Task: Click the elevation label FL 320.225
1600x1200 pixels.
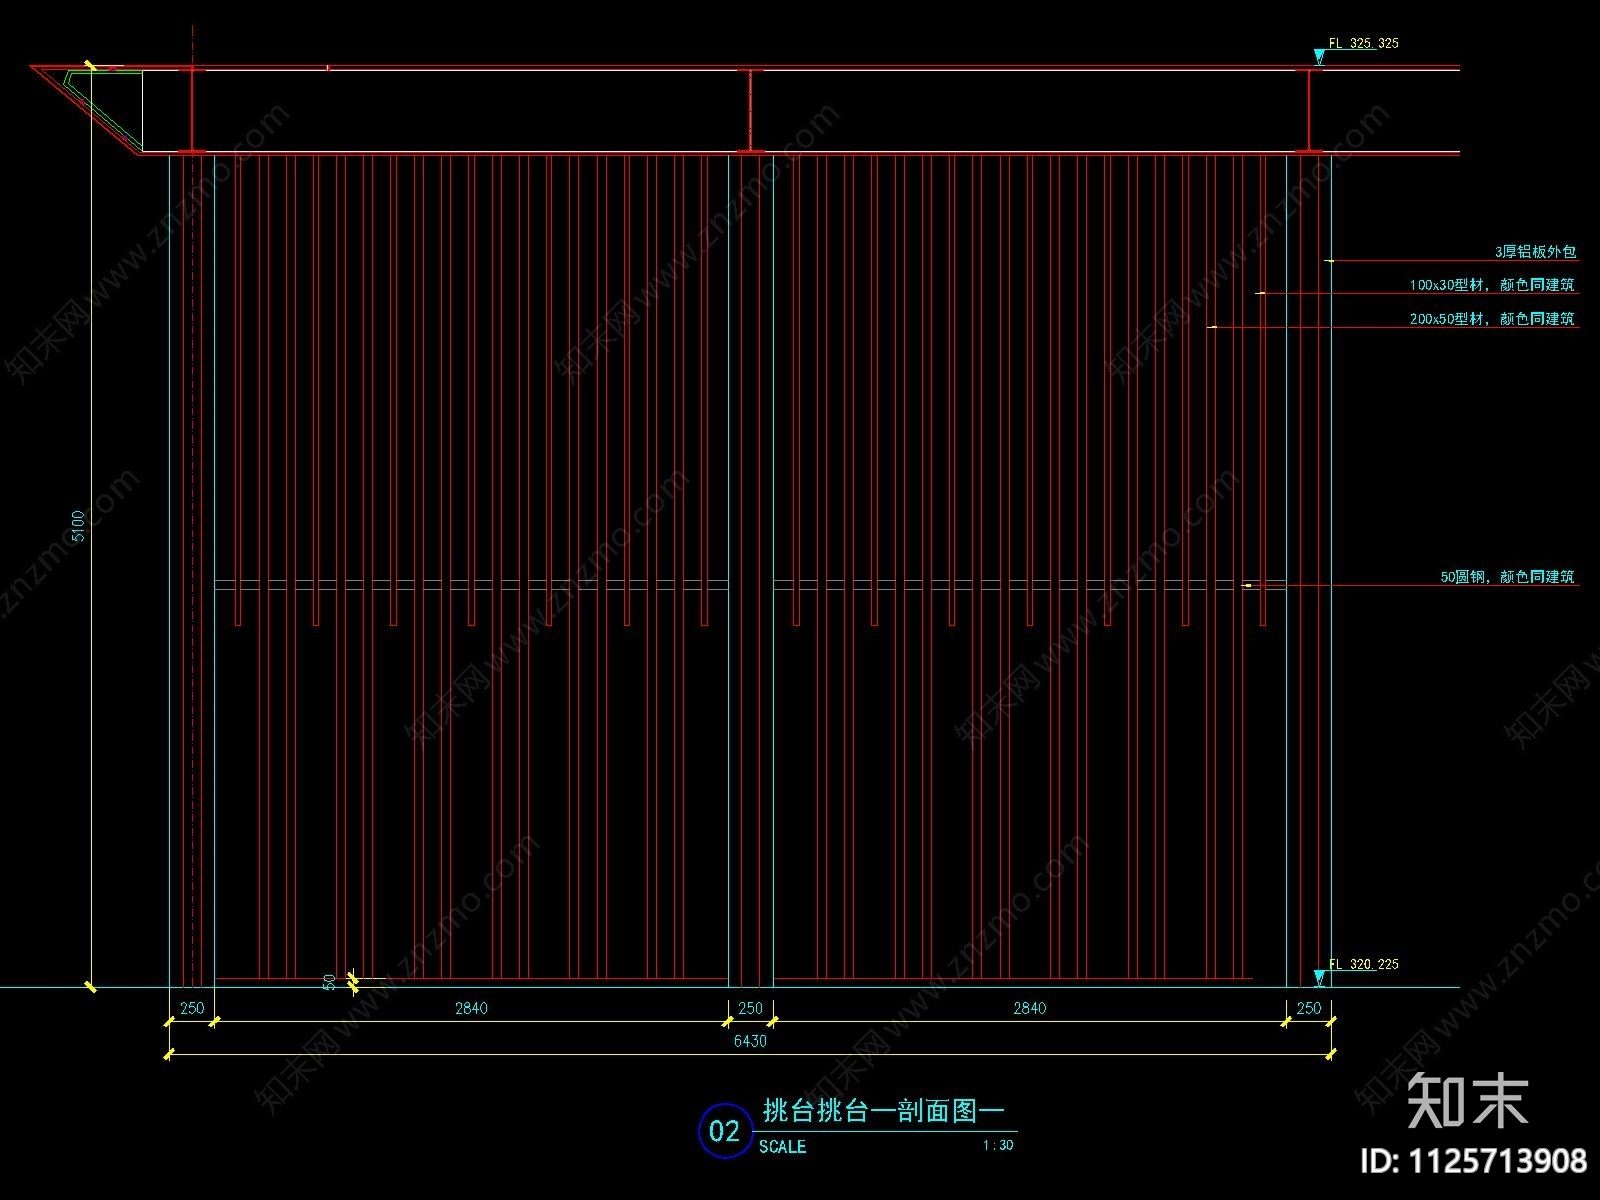Action: tap(1363, 965)
